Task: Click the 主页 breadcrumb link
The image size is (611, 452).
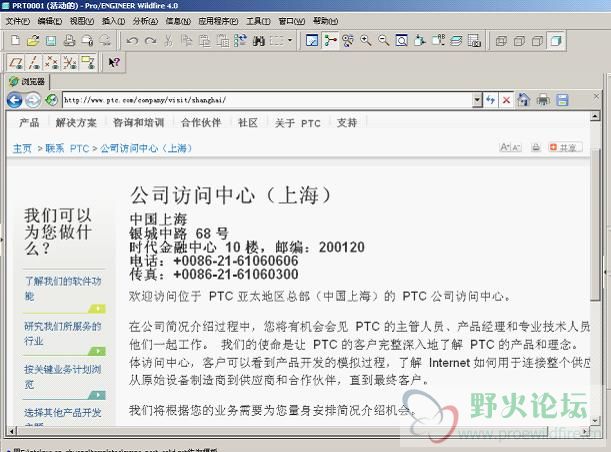Action: pyautogui.click(x=22, y=148)
